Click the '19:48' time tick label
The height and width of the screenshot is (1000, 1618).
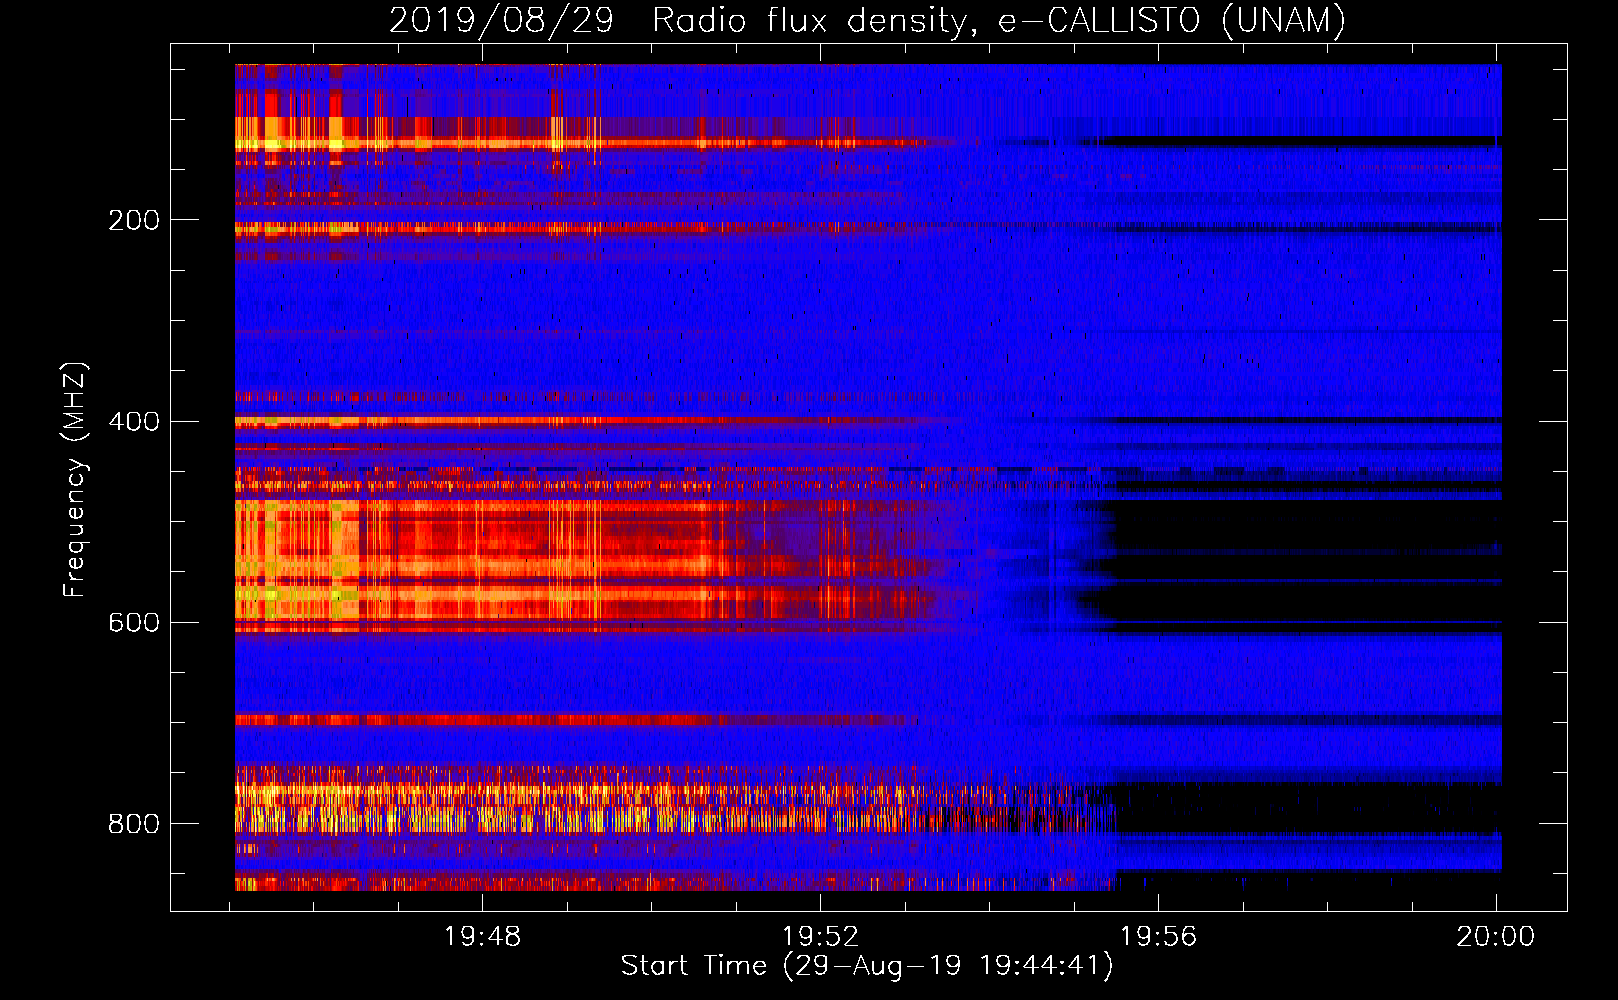pos(482,936)
